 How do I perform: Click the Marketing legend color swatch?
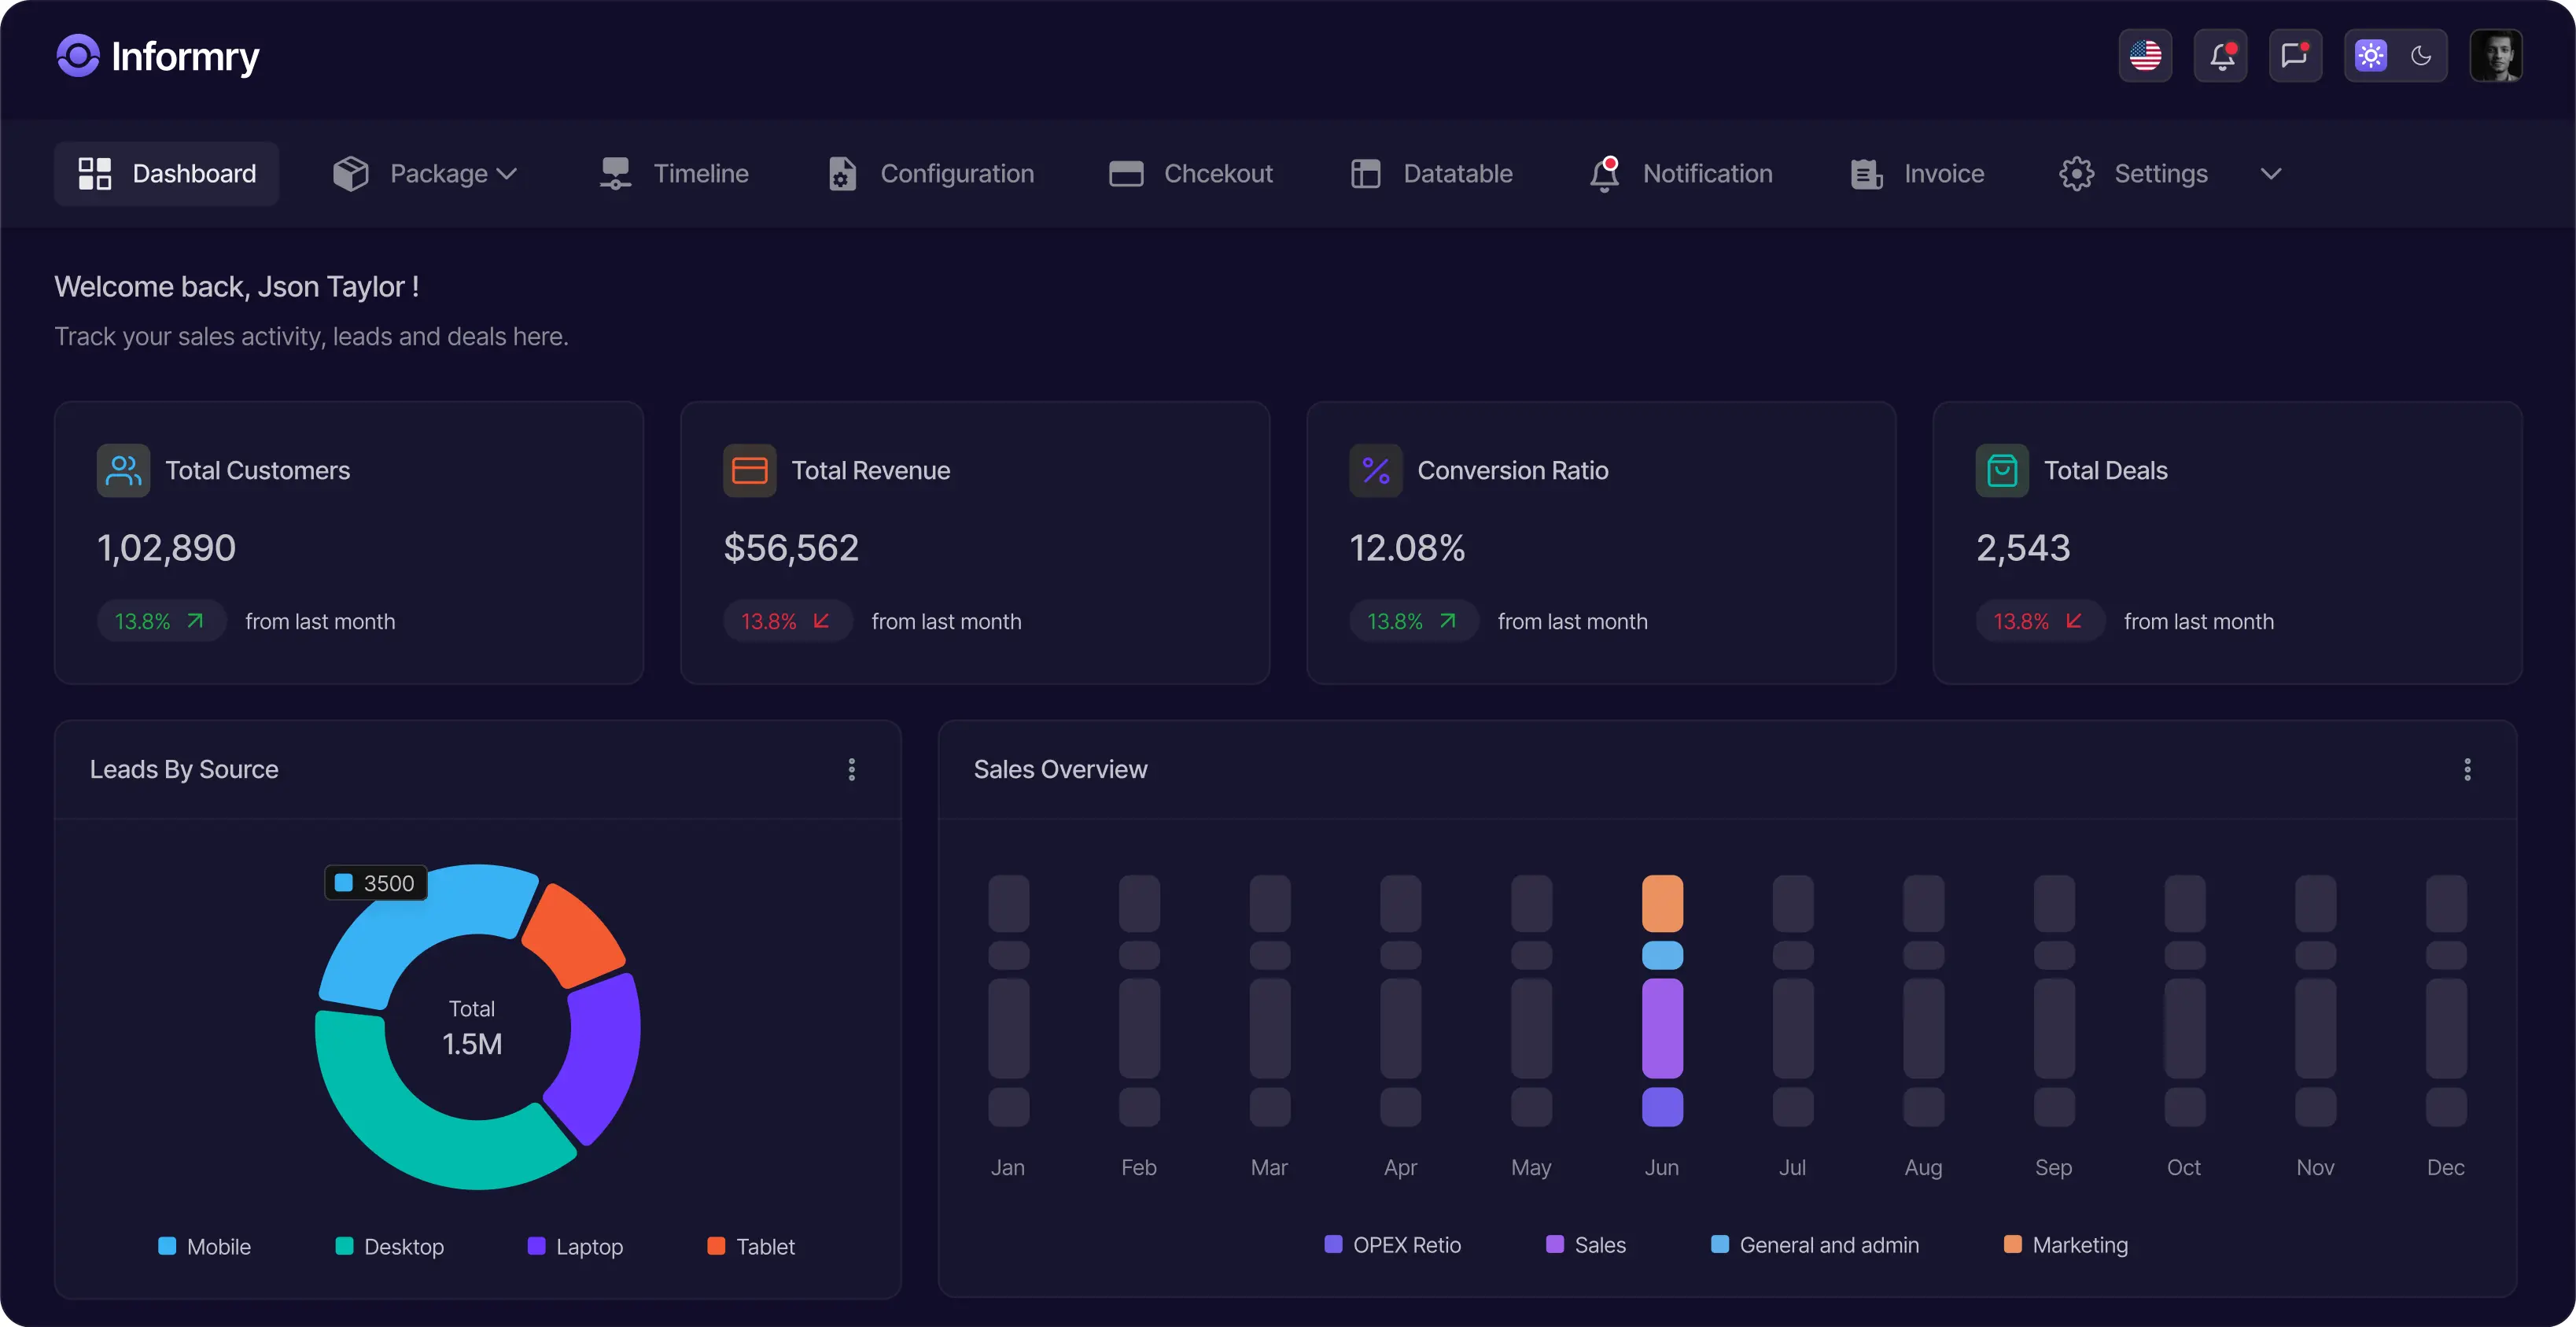(2013, 1244)
